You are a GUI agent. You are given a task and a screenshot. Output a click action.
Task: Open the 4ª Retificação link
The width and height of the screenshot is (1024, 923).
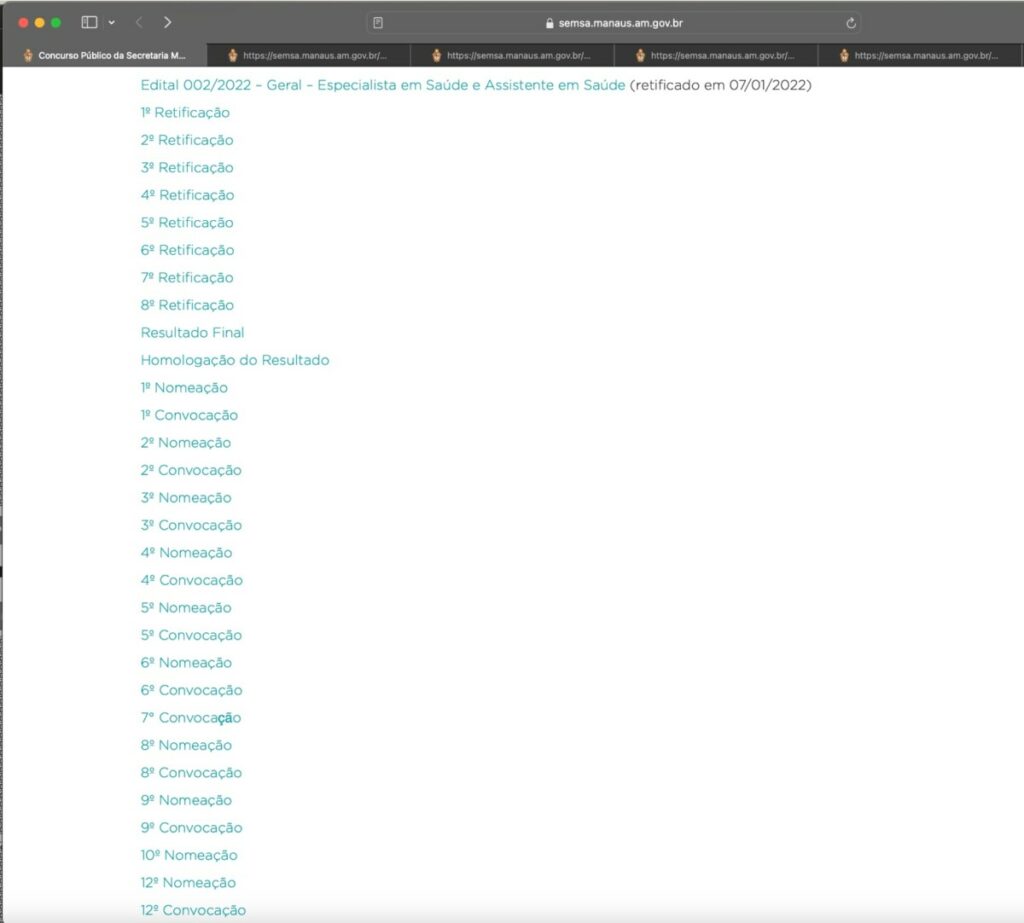[187, 195]
